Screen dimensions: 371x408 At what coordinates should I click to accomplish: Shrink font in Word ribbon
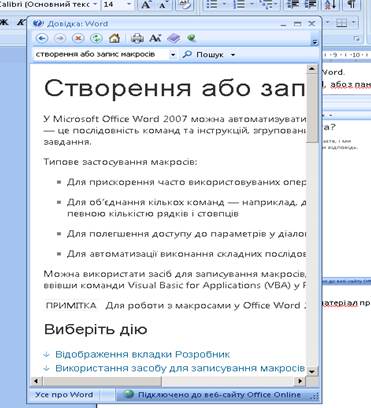(x=162, y=5)
